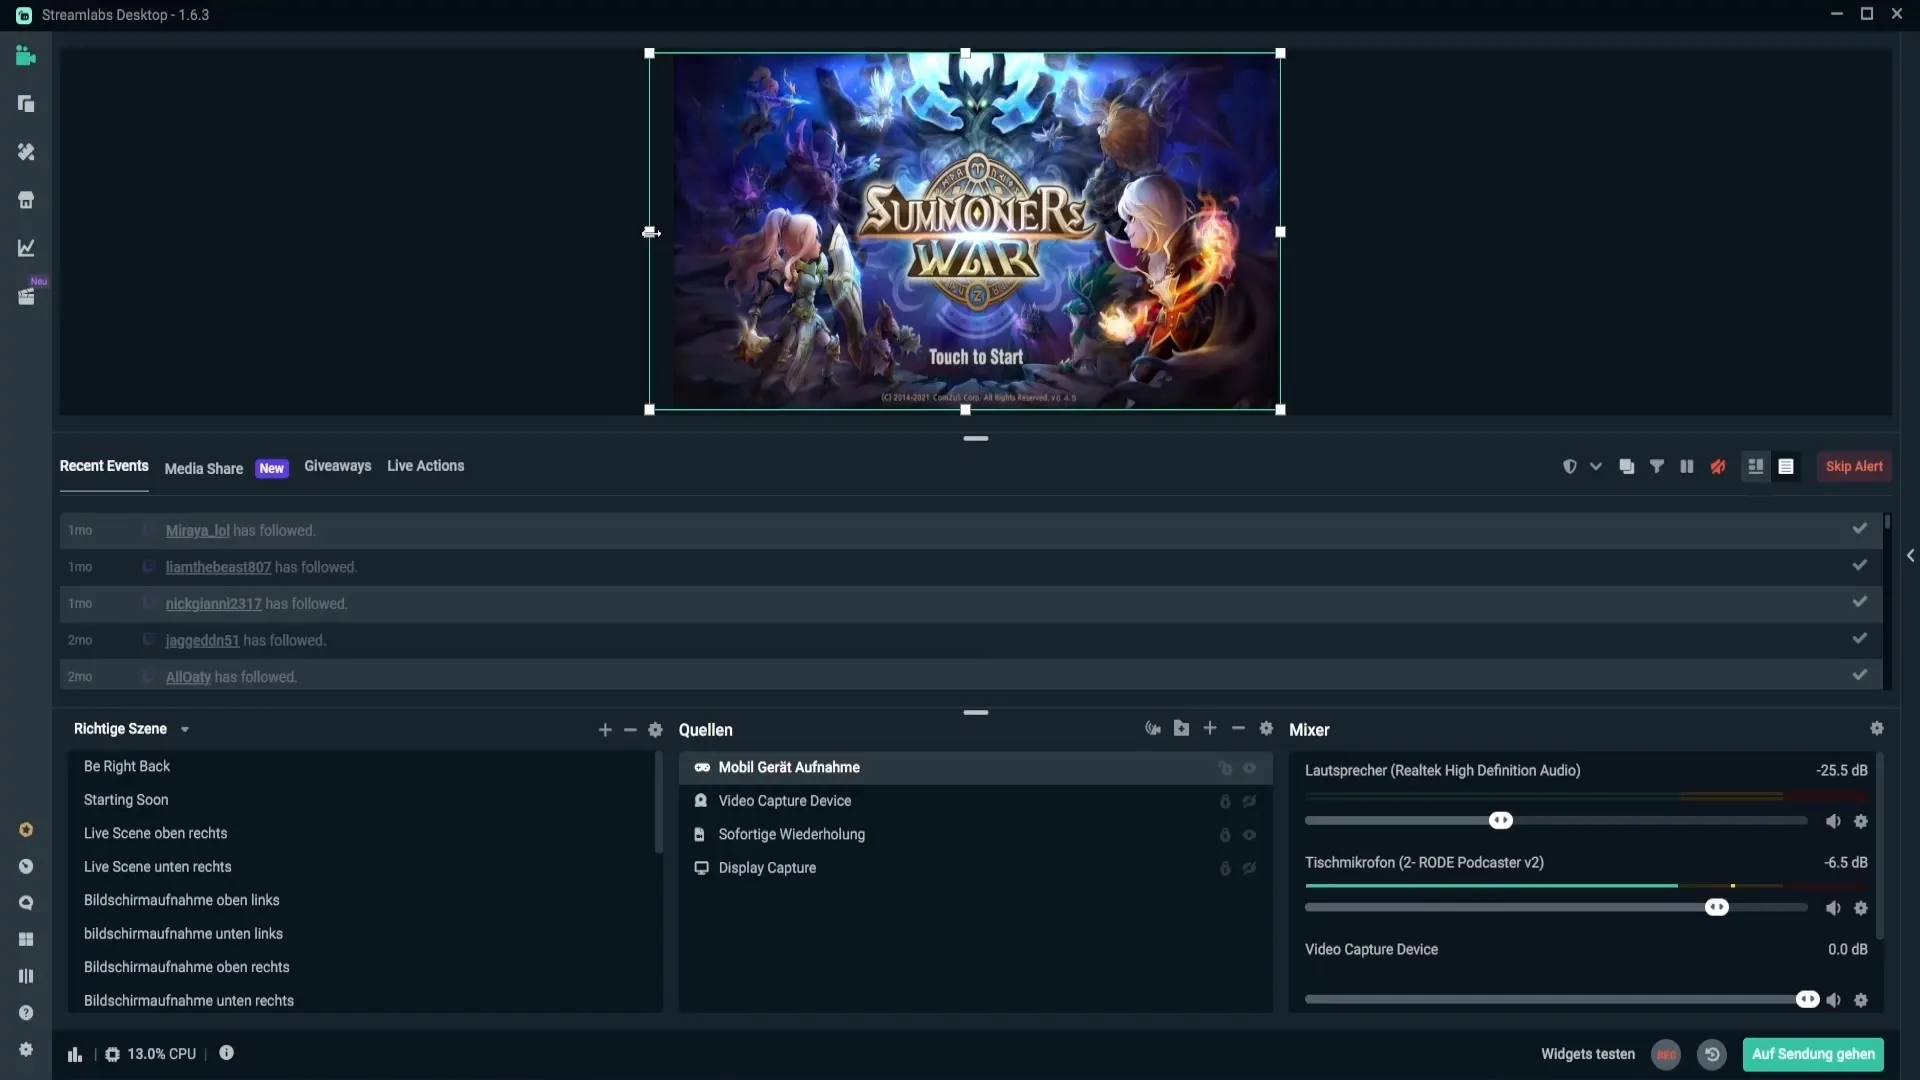Mark jaggeddn51 follow event as read
This screenshot has width=1920, height=1080.
click(1859, 639)
